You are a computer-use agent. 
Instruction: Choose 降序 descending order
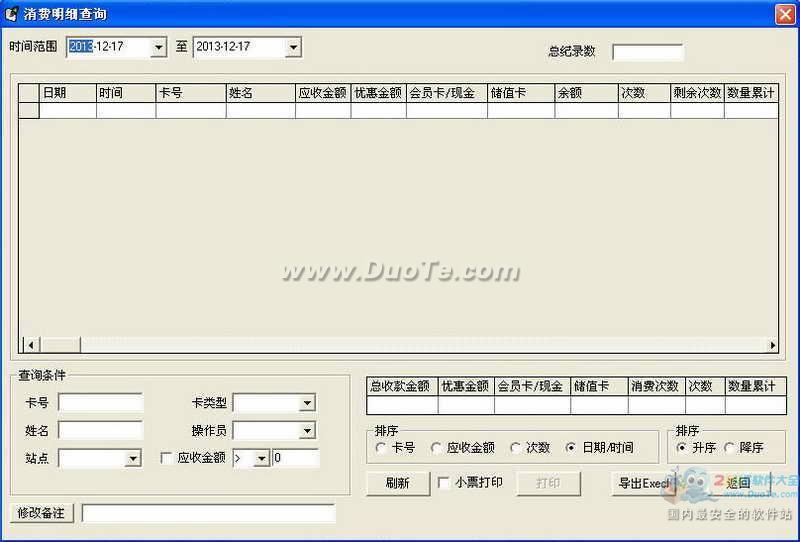pos(730,448)
